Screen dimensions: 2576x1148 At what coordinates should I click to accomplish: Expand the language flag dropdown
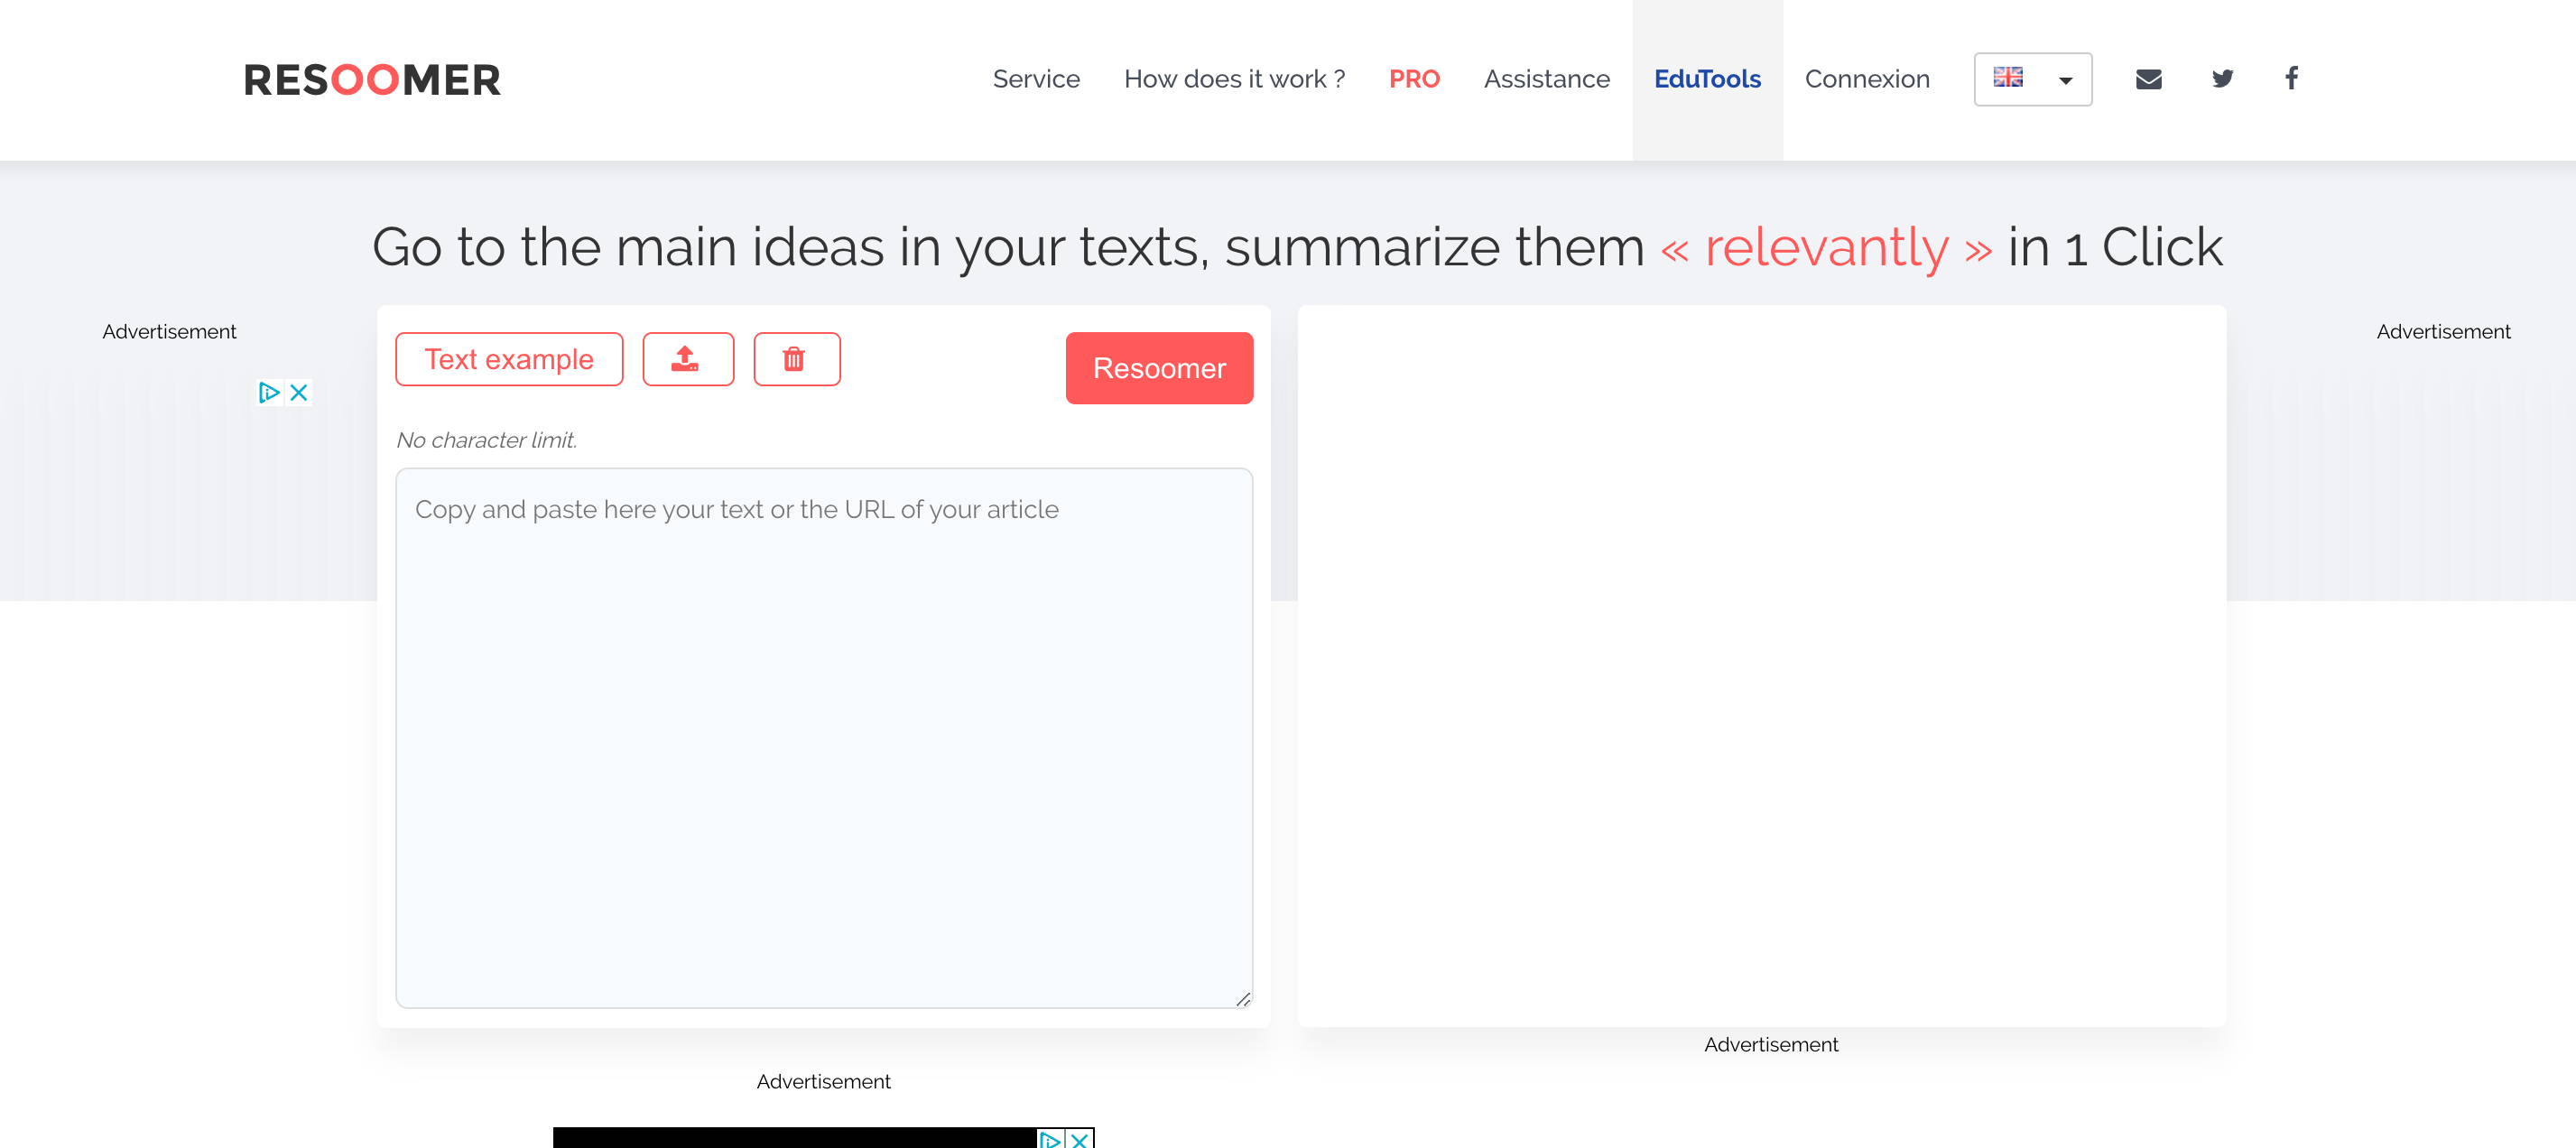[x=2032, y=79]
